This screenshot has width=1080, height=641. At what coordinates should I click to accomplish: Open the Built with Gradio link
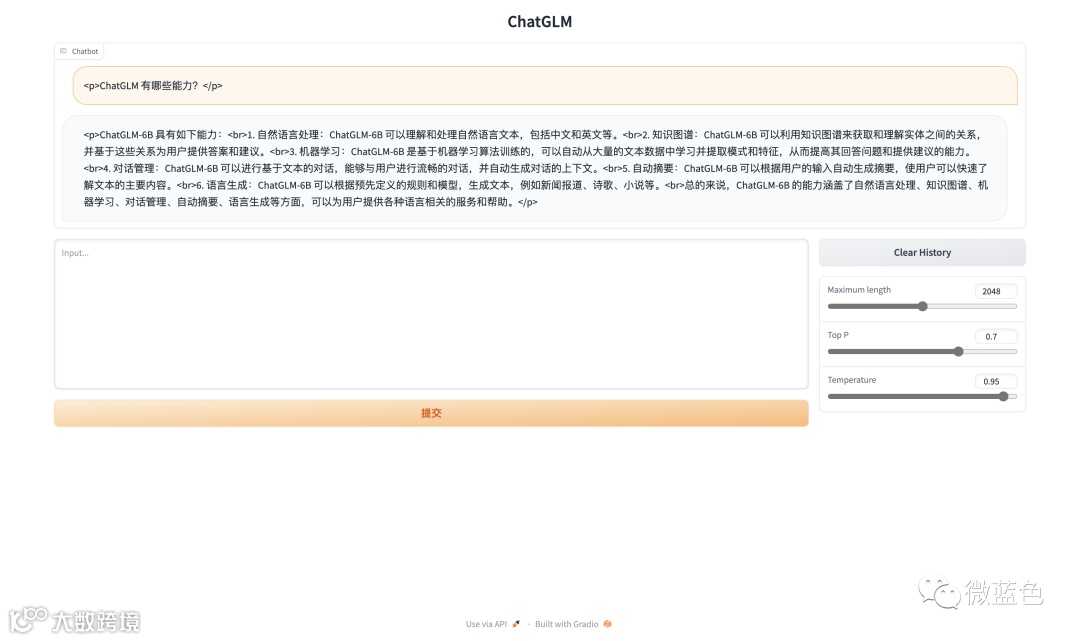(x=573, y=624)
